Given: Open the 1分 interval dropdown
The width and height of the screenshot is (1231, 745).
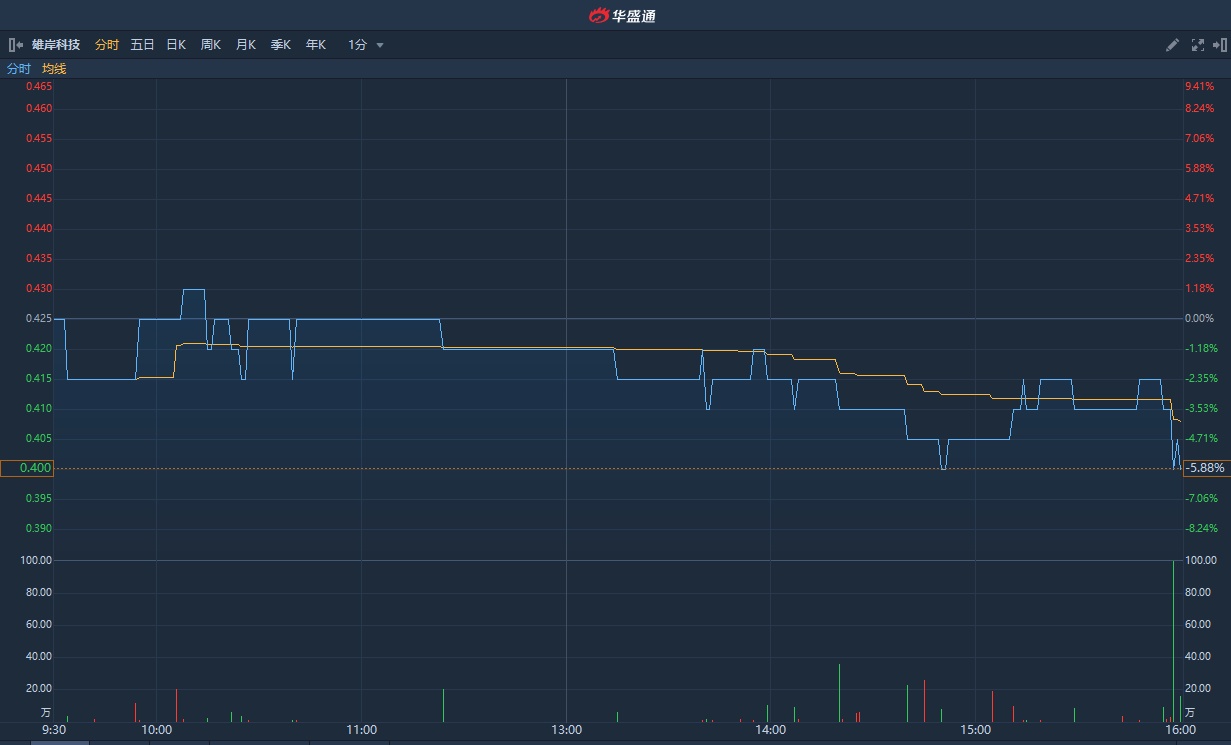Looking at the screenshot, I should 358,45.
